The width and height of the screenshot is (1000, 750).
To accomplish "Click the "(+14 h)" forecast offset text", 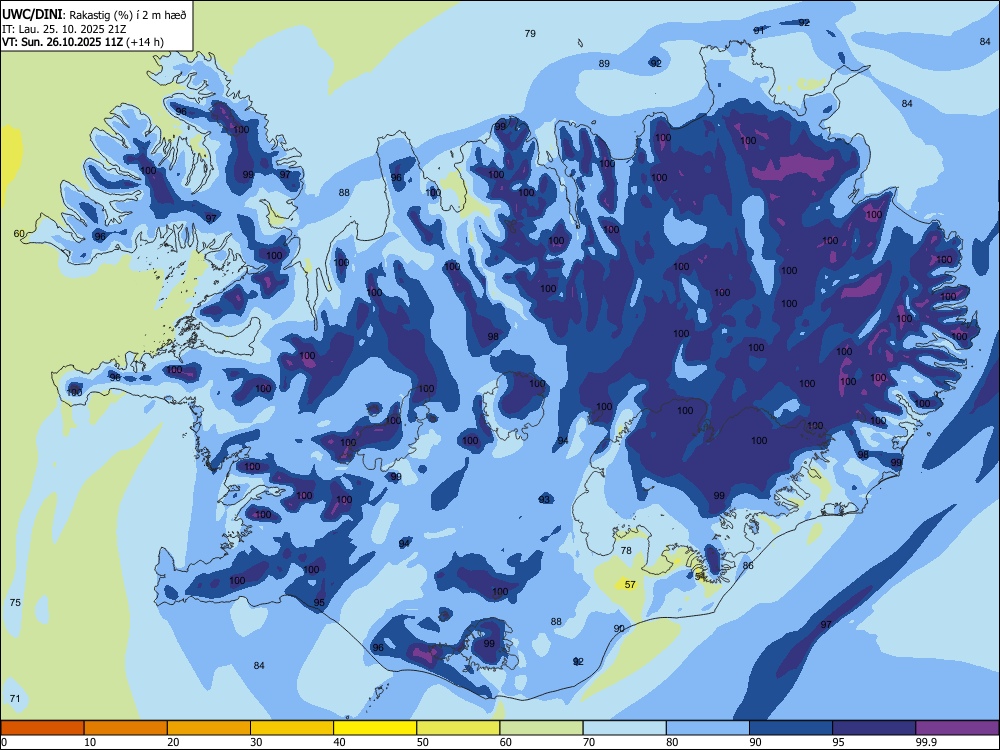I will [145, 42].
